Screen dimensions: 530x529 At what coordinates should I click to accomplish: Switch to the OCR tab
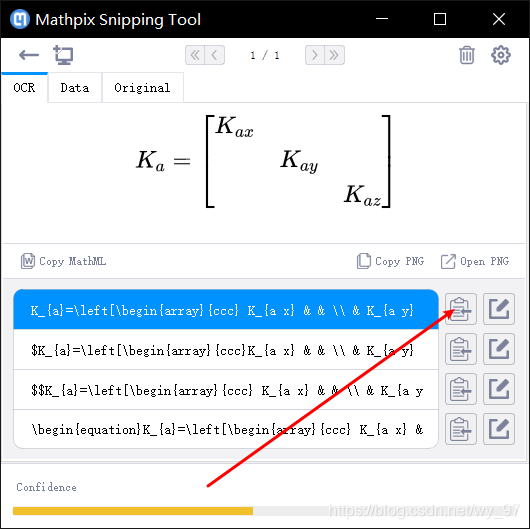click(24, 88)
